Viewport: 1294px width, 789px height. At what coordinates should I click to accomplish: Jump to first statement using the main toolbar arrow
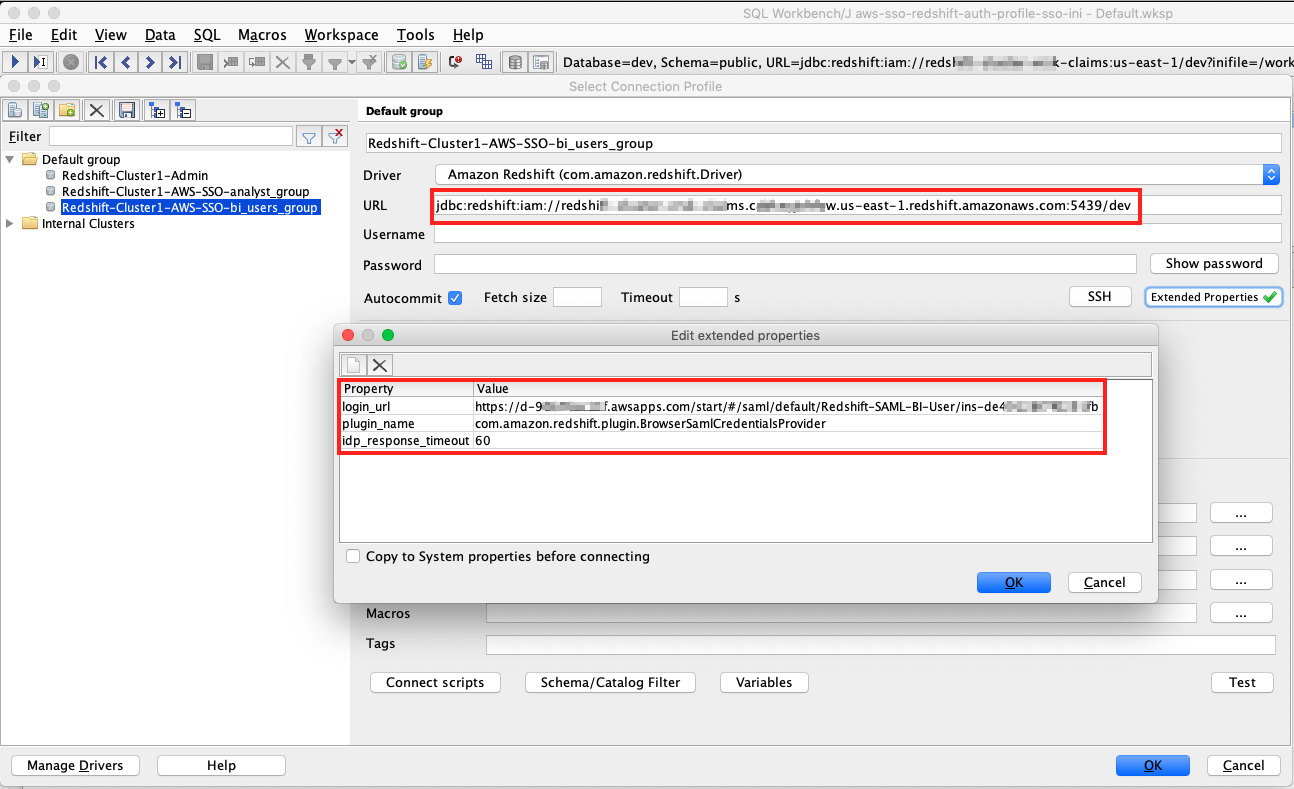click(x=101, y=62)
